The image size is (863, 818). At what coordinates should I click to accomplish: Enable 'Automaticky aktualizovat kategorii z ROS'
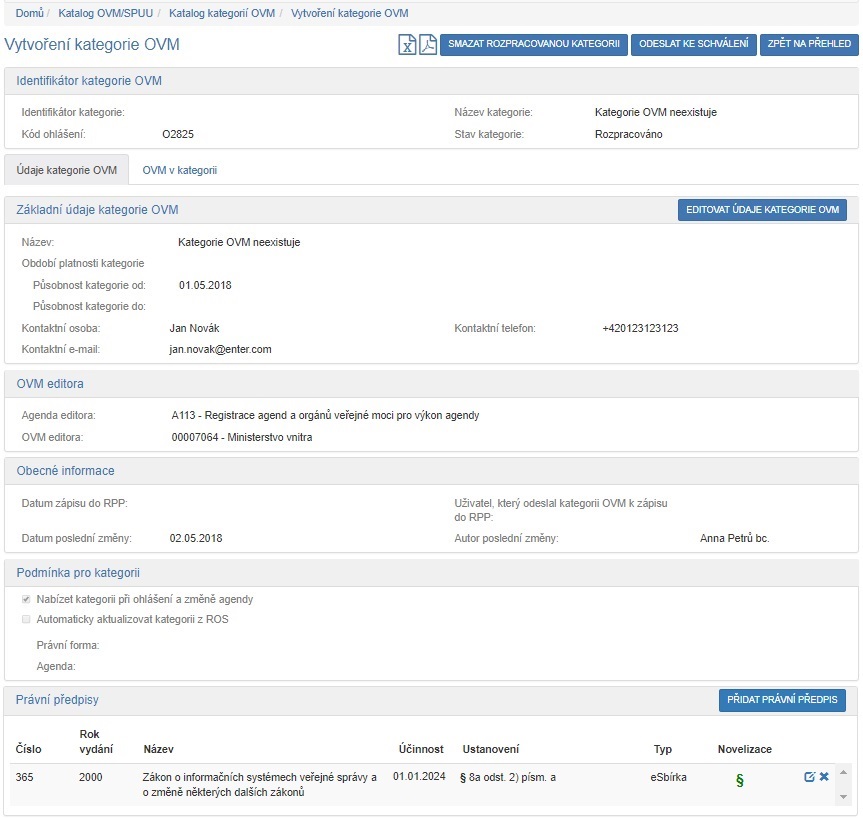[27, 620]
